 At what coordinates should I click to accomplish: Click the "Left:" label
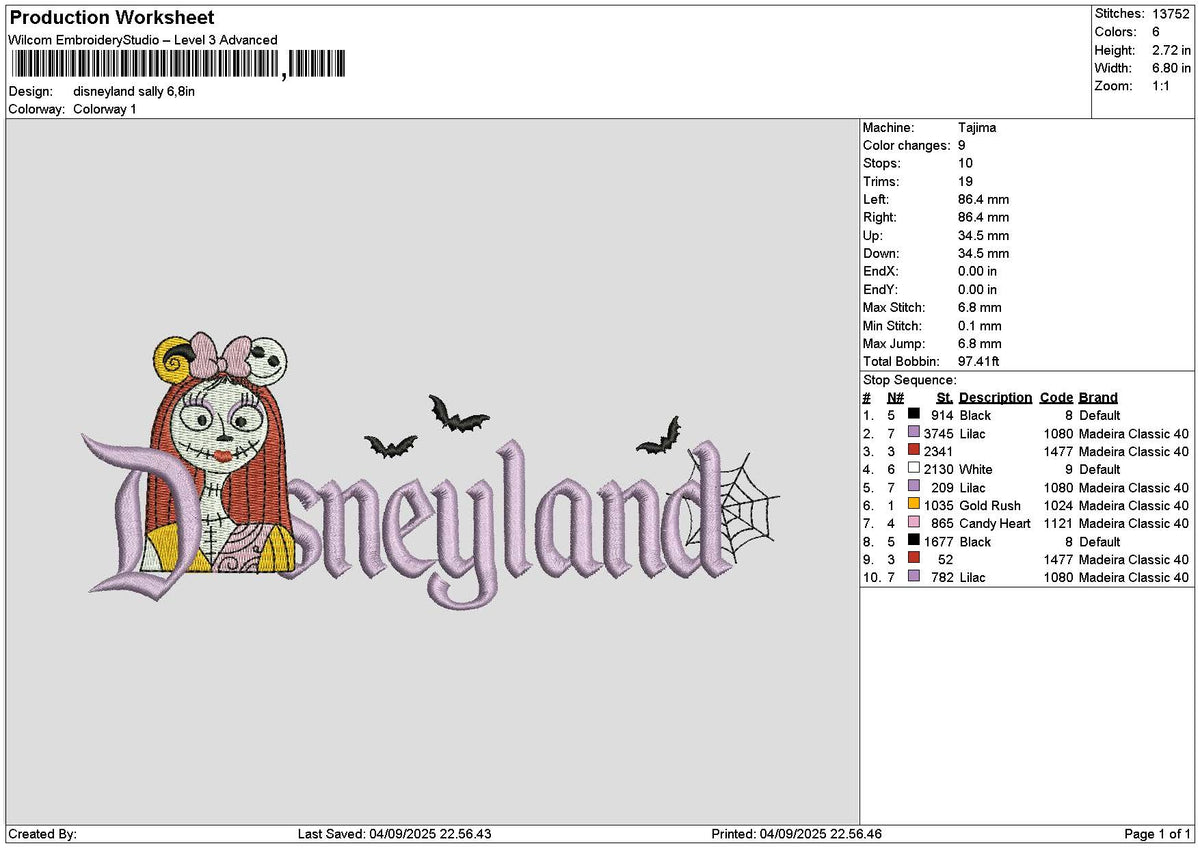point(876,199)
